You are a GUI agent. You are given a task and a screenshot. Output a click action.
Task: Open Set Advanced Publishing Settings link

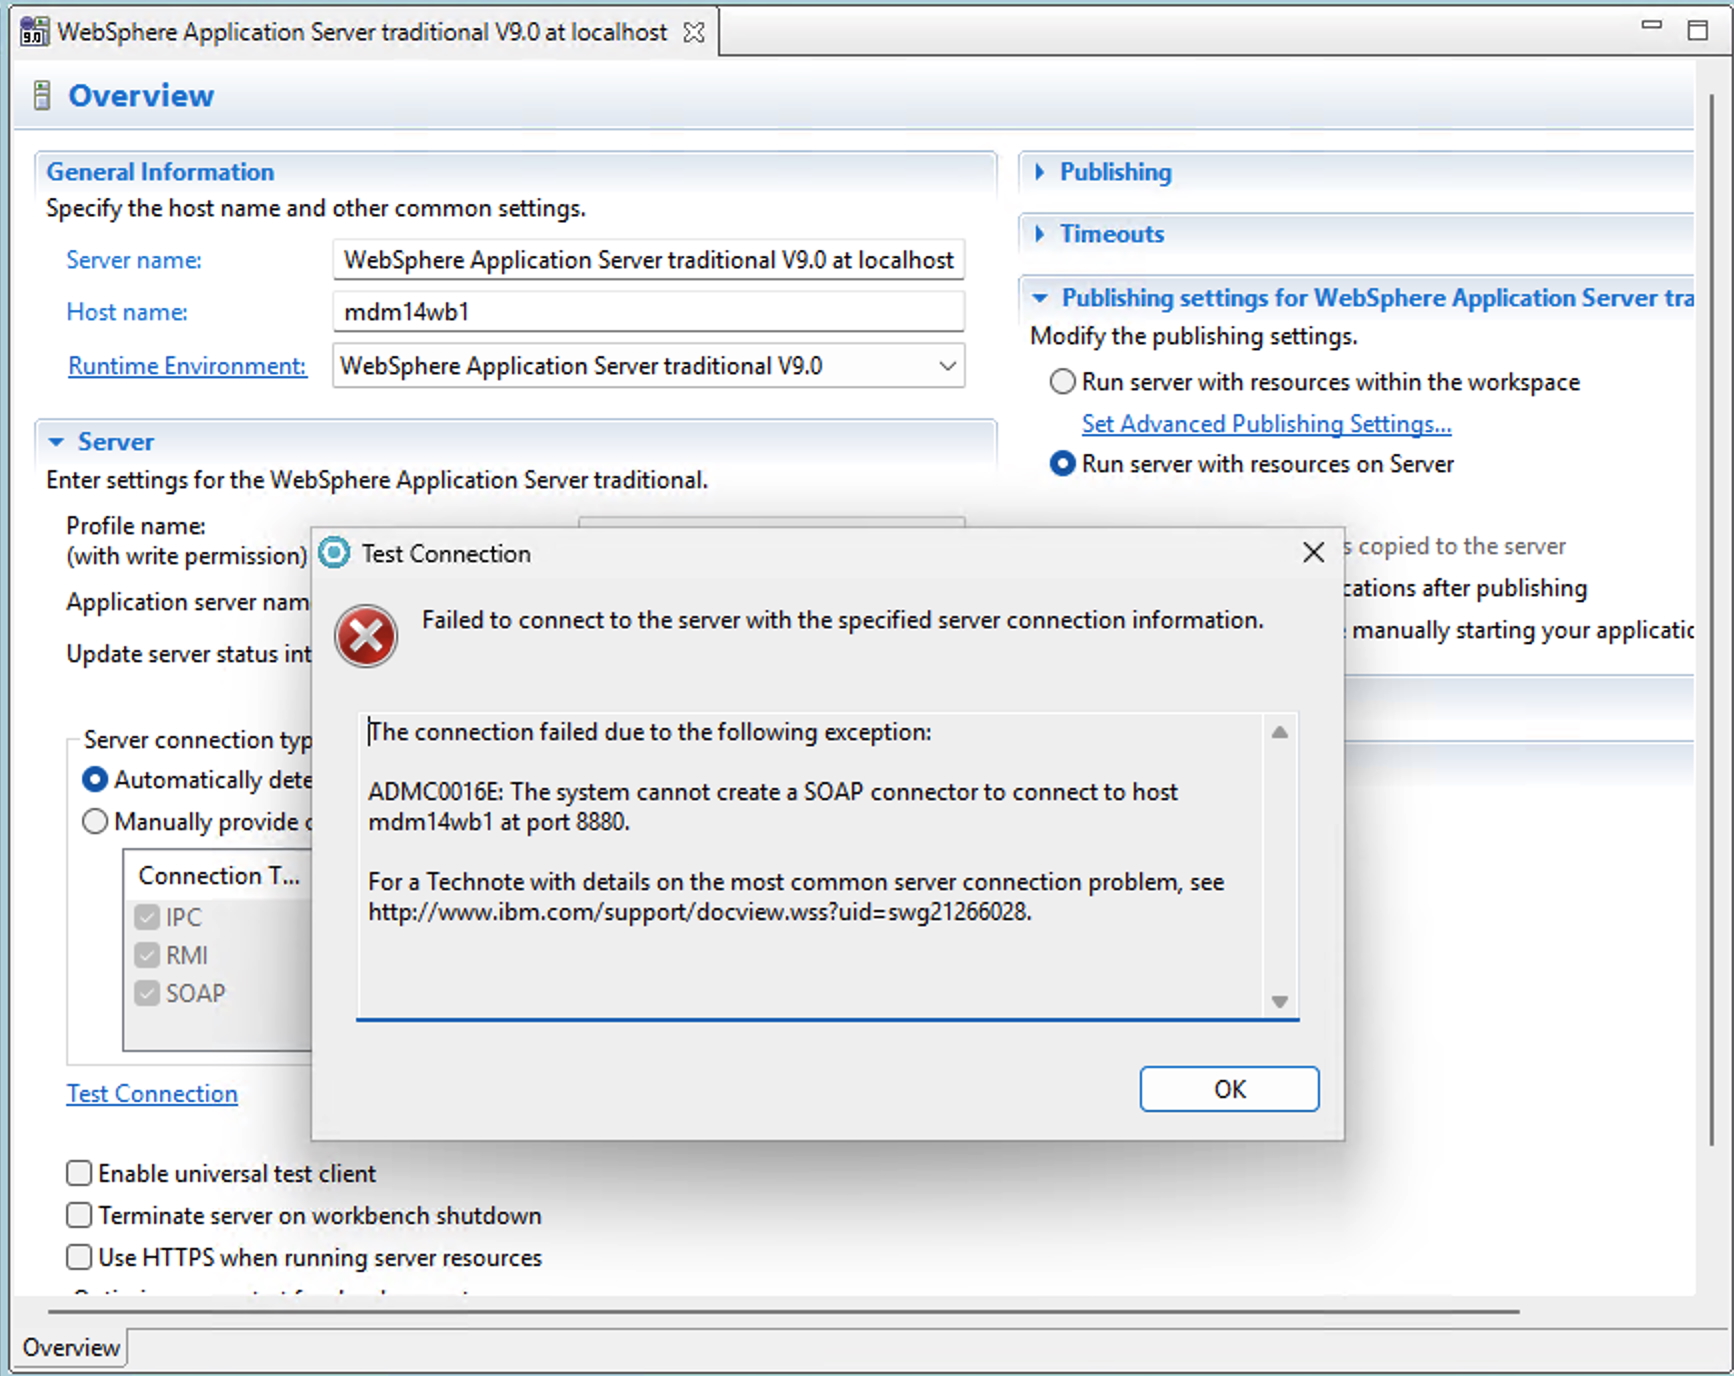click(1266, 424)
